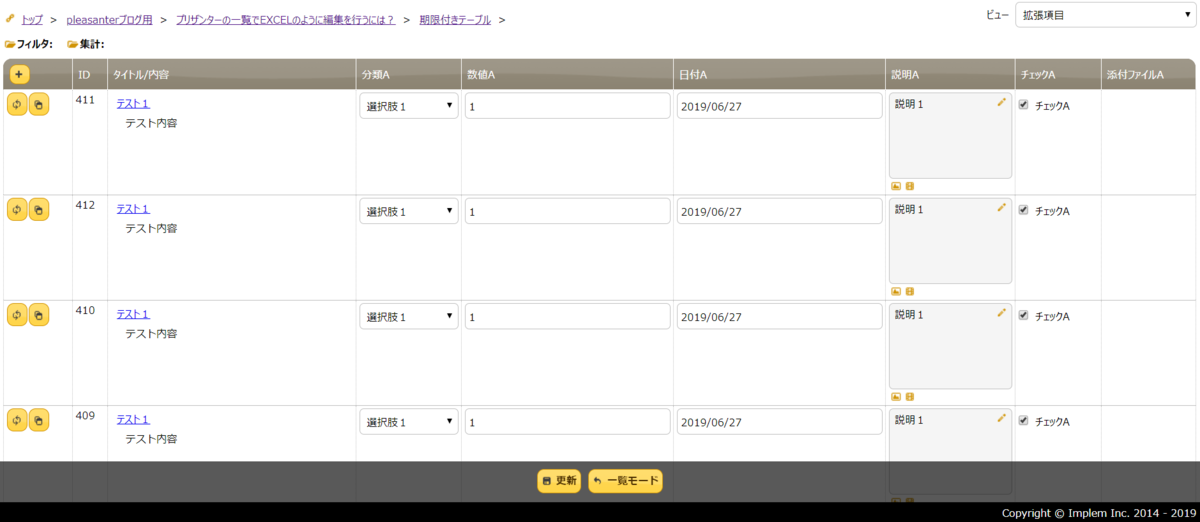Toggle チェックA checkbox in row 409
Screen dimensions: 1200x522
tap(1023, 421)
